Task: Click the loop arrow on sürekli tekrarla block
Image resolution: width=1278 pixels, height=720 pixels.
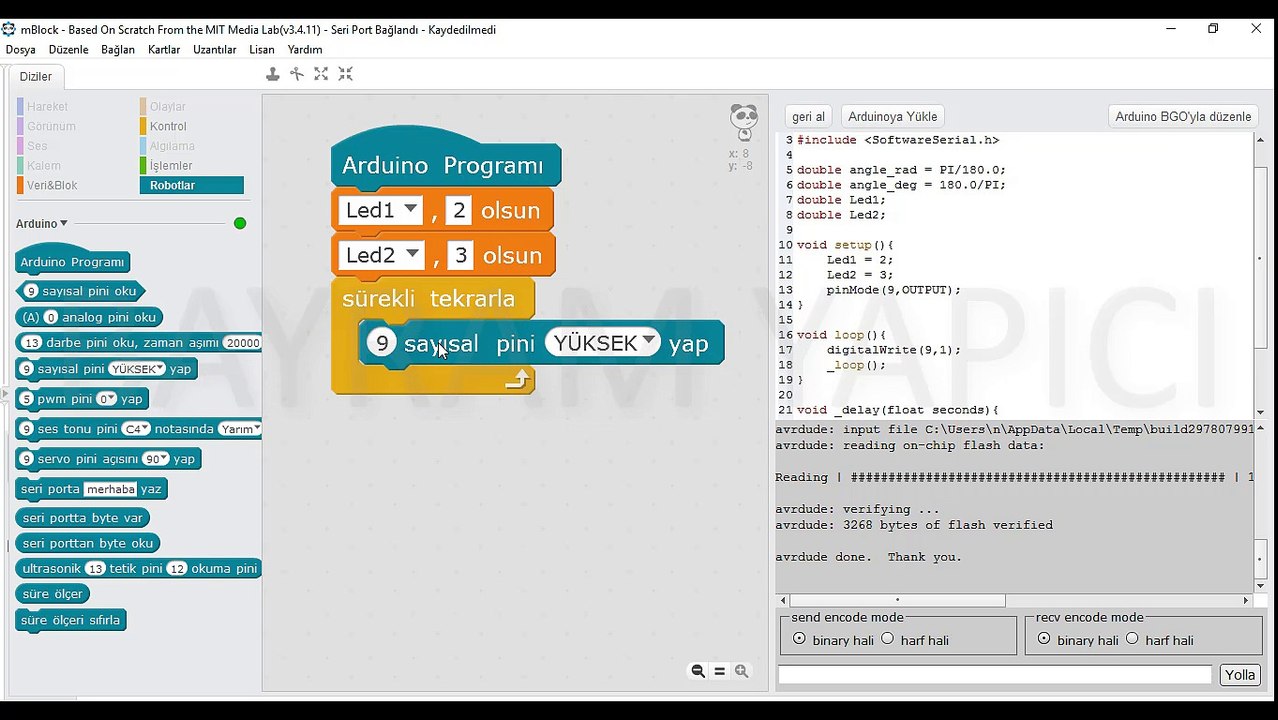Action: pyautogui.click(x=517, y=380)
